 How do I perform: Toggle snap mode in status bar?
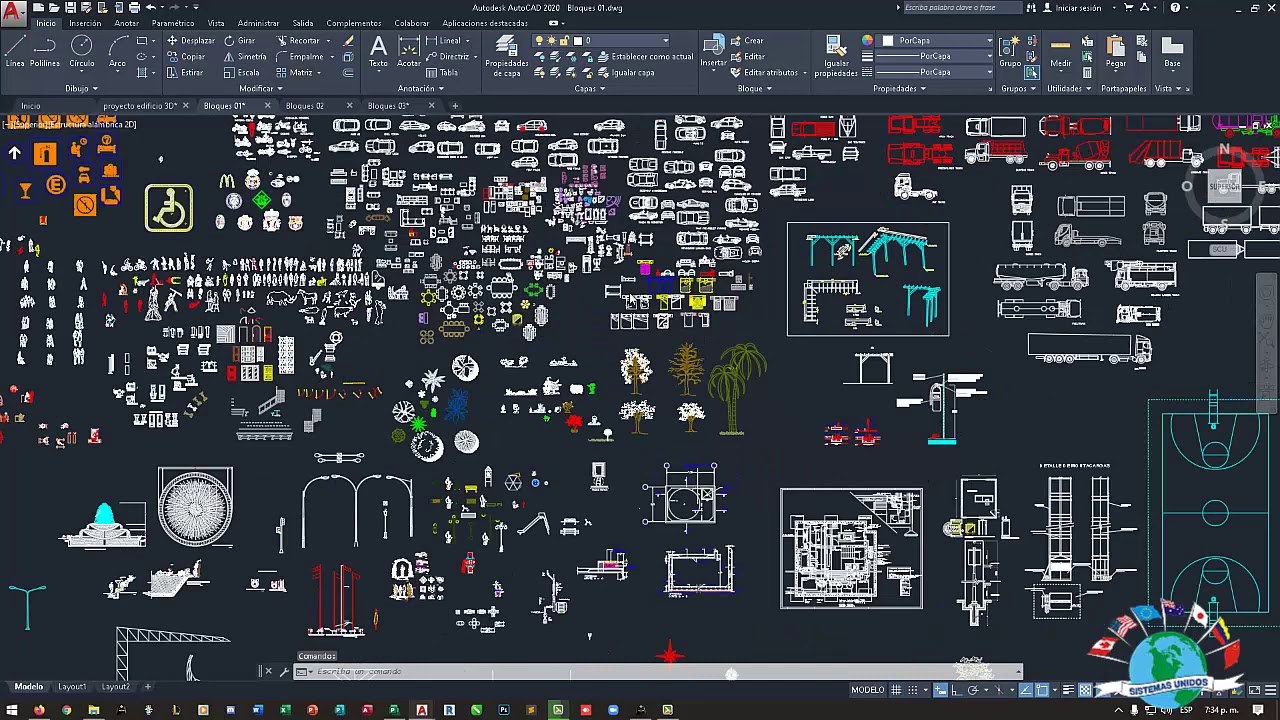(912, 690)
